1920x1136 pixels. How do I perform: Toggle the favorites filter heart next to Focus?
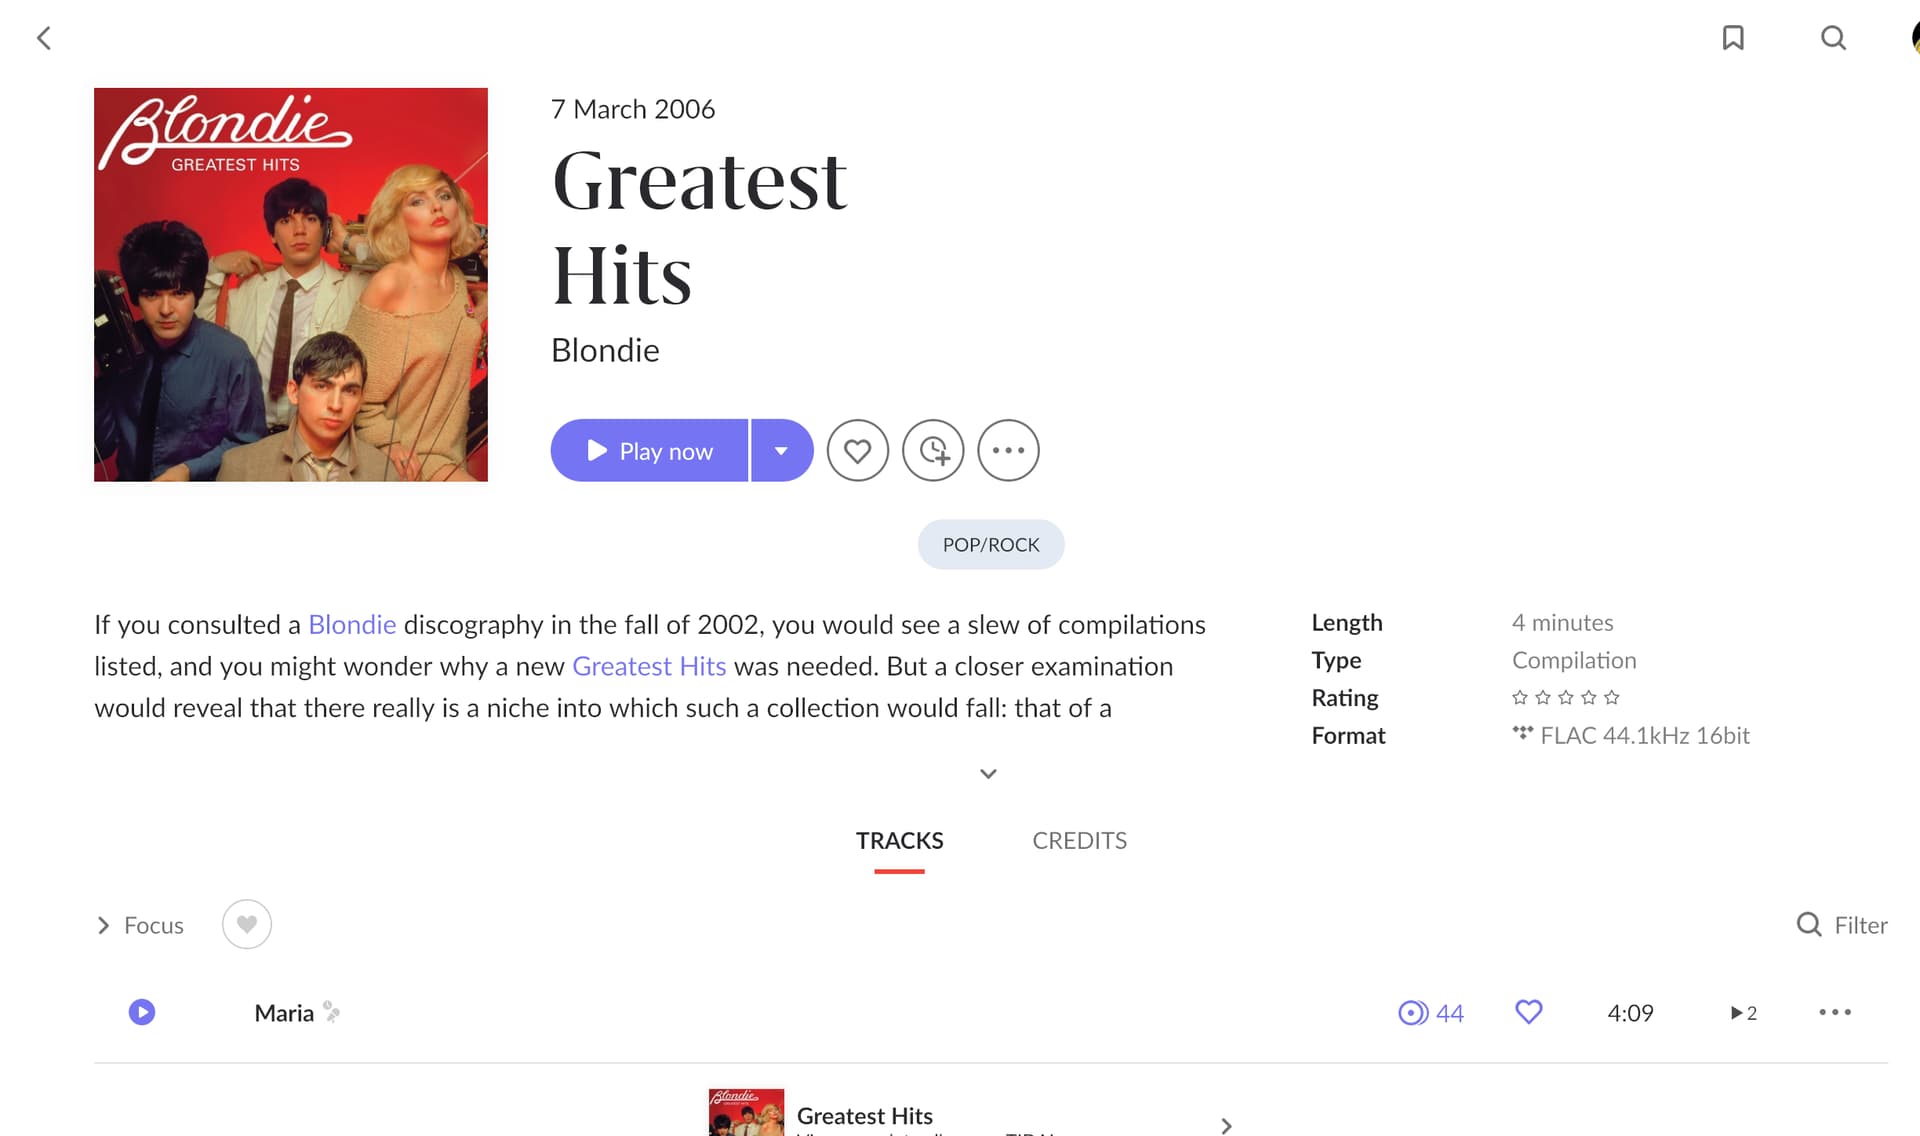point(247,924)
